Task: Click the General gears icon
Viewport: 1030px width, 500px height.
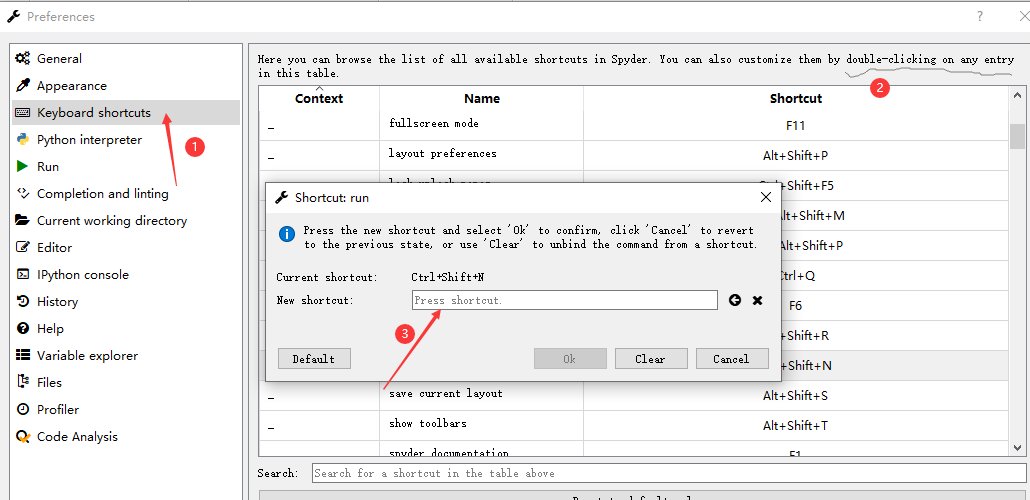Action: 23,58
